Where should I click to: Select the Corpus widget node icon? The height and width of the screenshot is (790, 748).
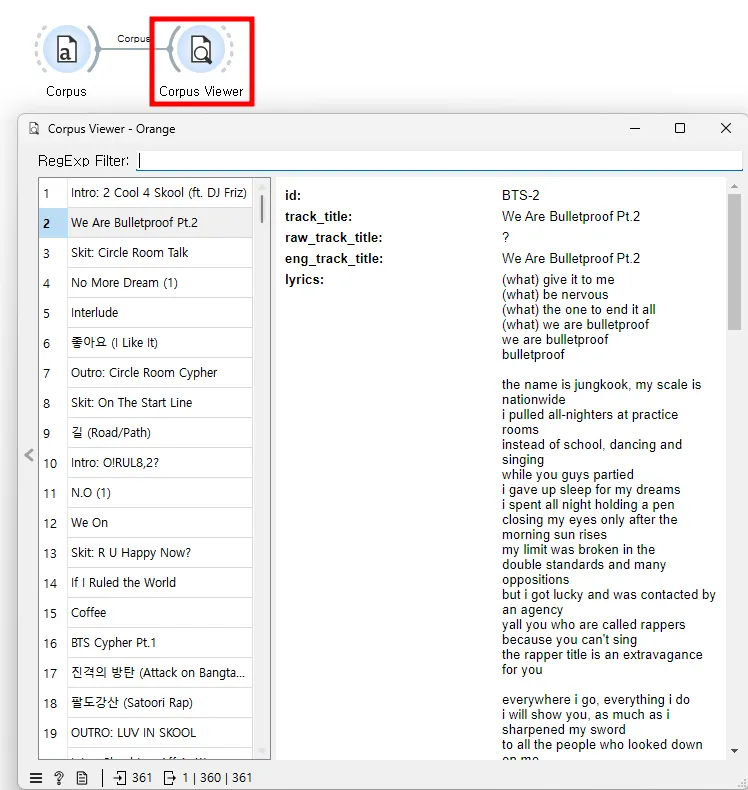[66, 49]
